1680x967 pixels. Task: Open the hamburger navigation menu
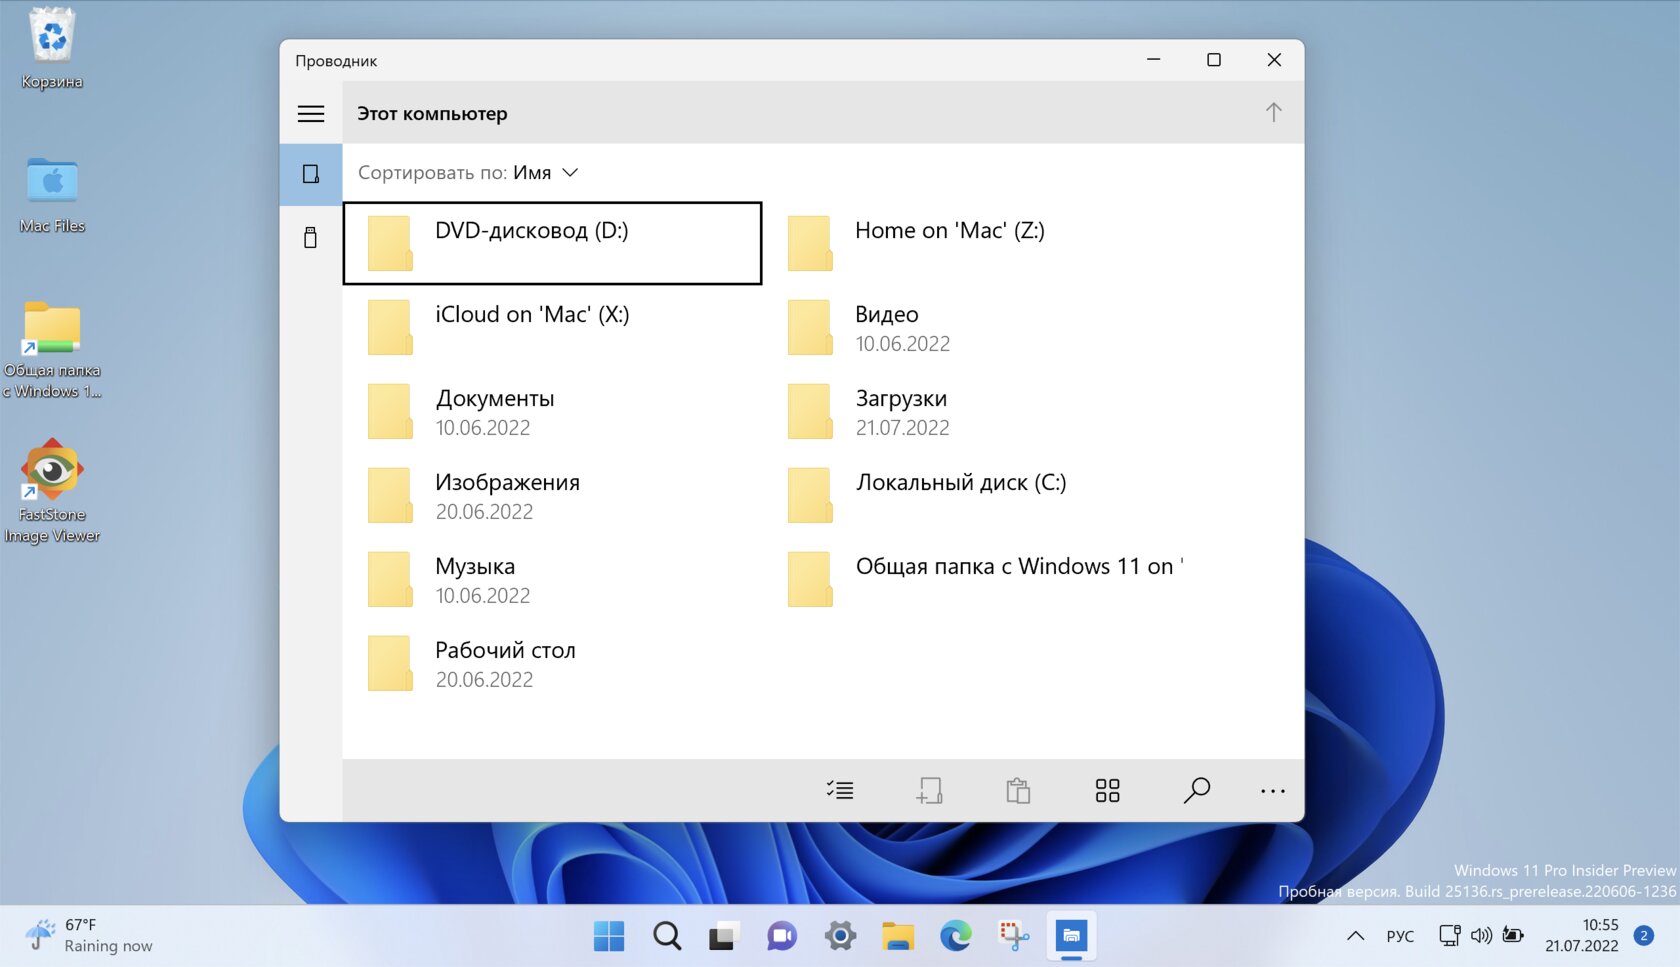coord(311,114)
